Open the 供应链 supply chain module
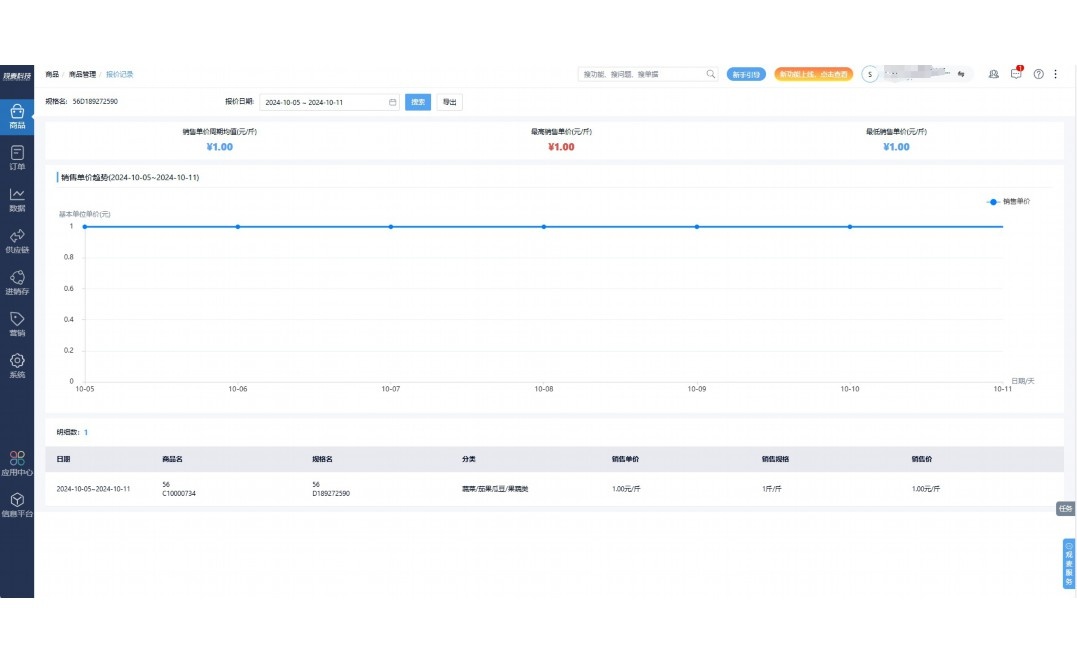Viewport: 1077px width, 663px height. (x=17, y=240)
